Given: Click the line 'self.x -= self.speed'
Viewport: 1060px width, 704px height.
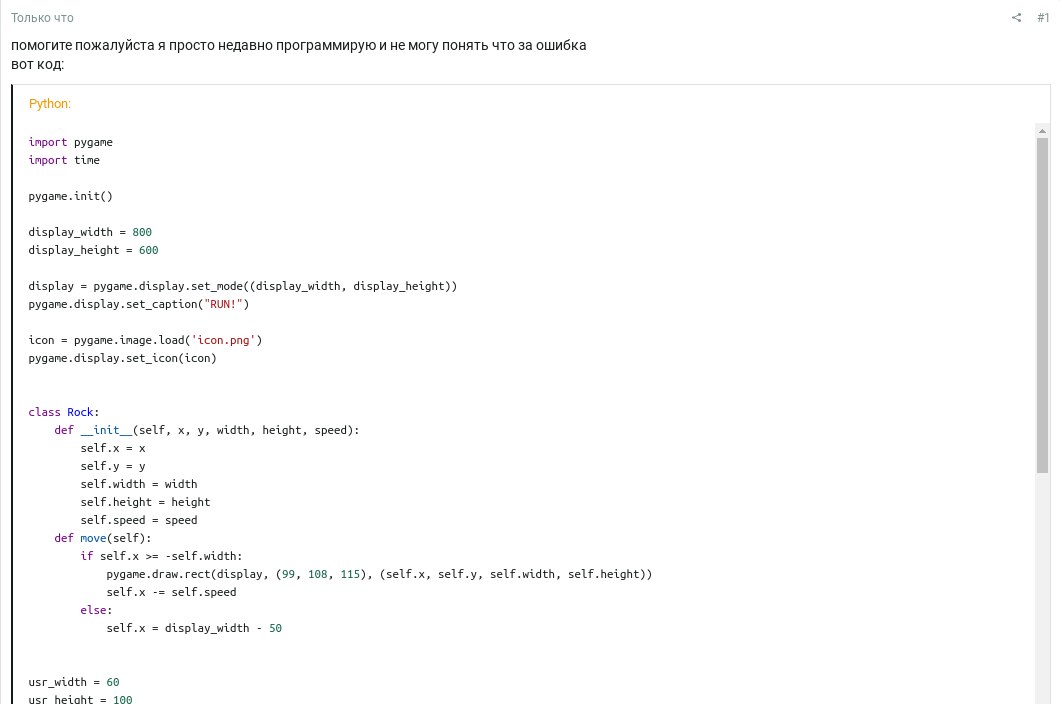Looking at the screenshot, I should pyautogui.click(x=171, y=592).
